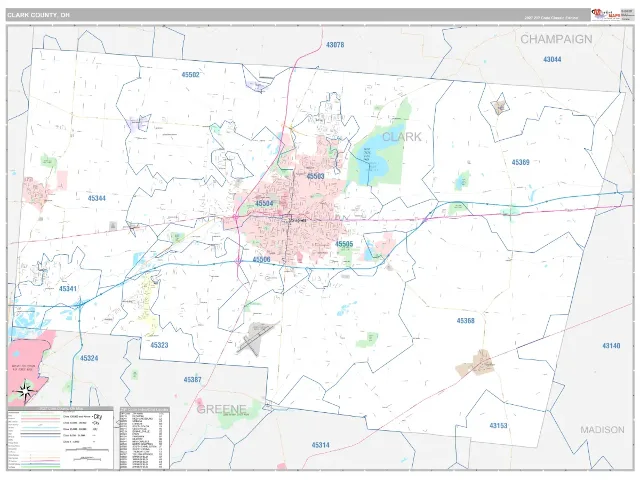Click the gray airport runway symbol

tap(257, 338)
